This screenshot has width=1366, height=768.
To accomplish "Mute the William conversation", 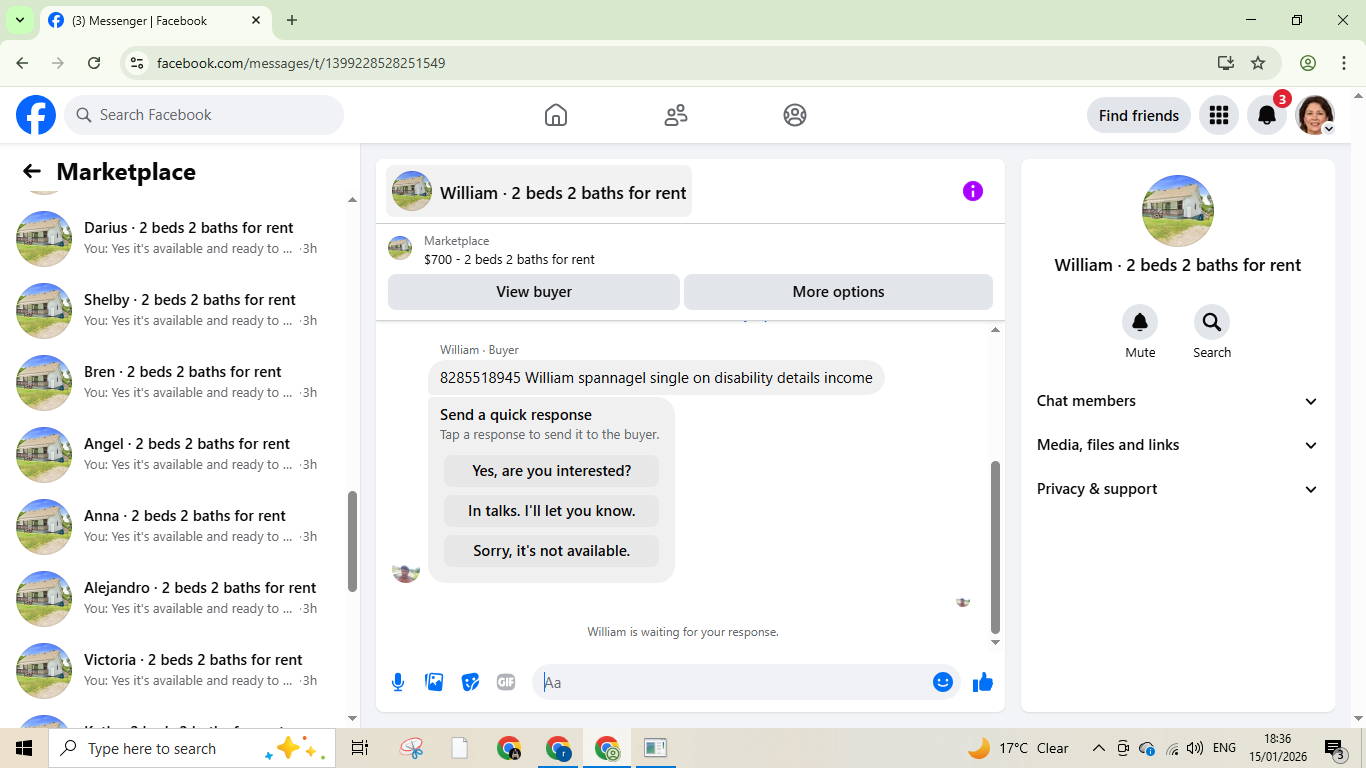I will point(1140,322).
